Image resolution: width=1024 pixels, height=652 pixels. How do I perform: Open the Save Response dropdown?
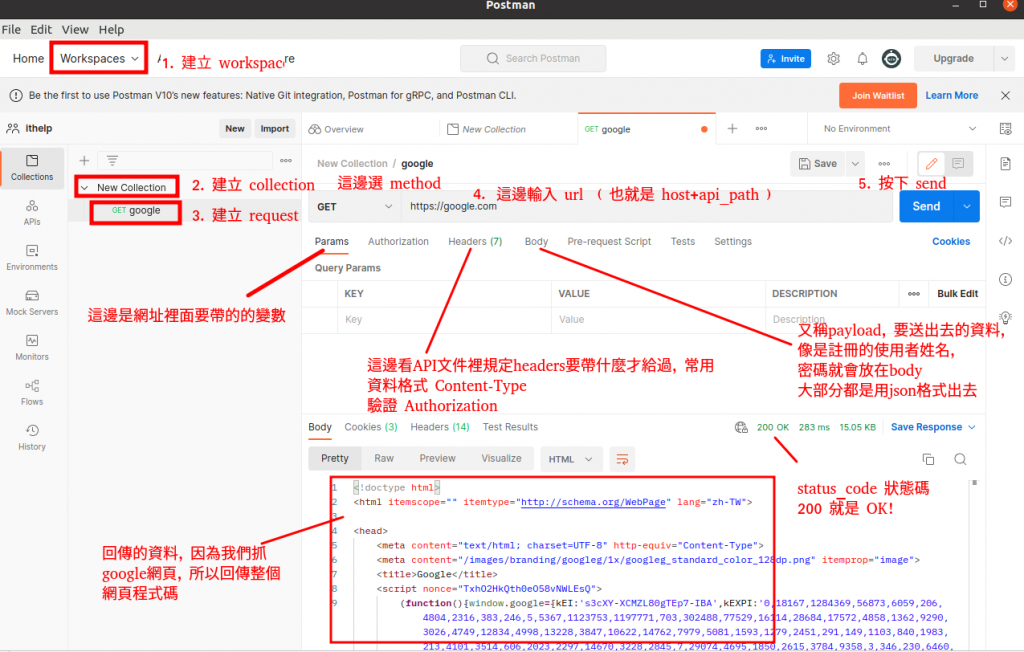click(x=933, y=427)
